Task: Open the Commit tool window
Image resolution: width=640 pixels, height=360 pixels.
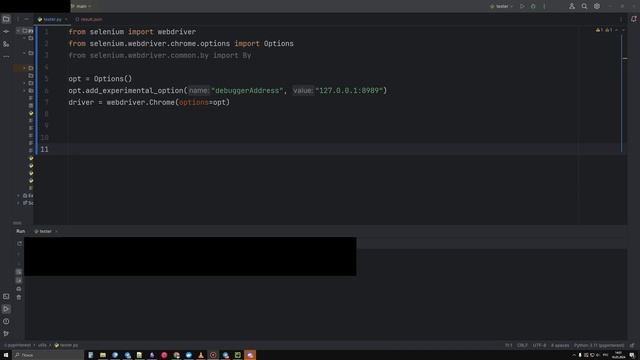Action: tap(6, 31)
